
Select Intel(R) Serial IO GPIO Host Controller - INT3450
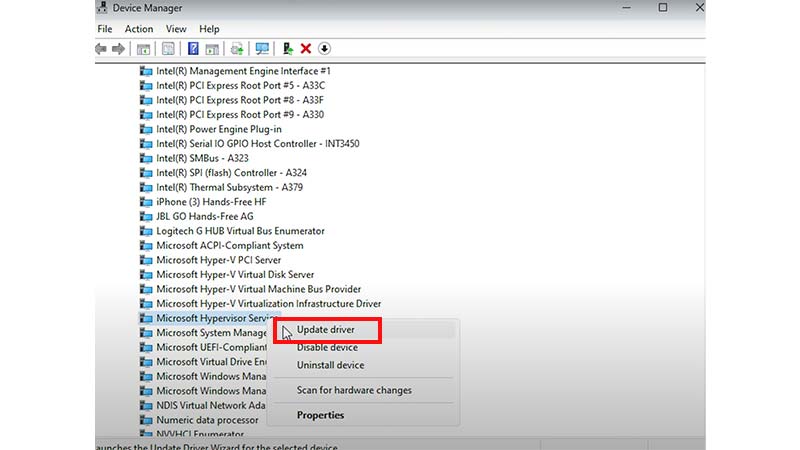click(x=258, y=144)
